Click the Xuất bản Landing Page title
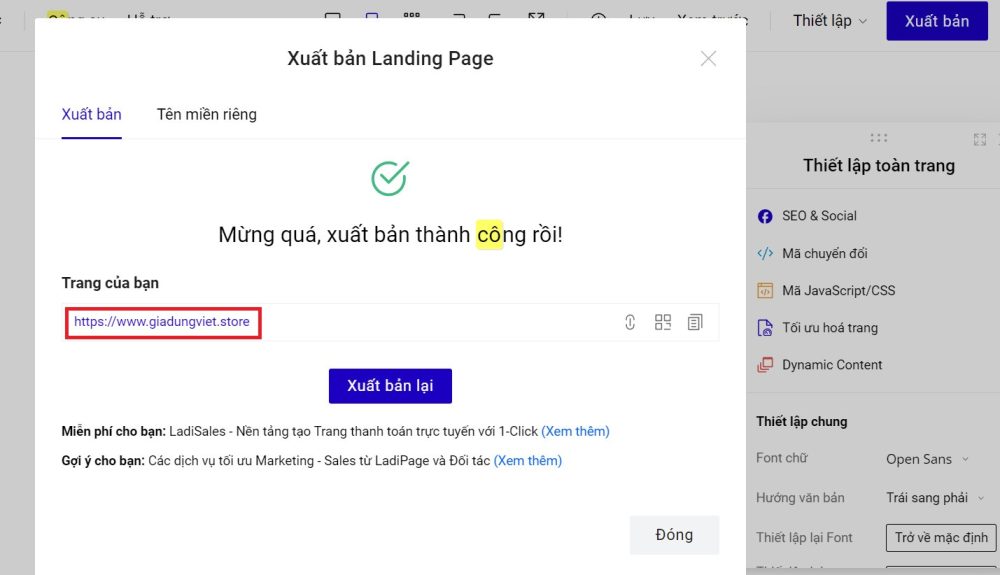This screenshot has height=575, width=1000. click(390, 58)
